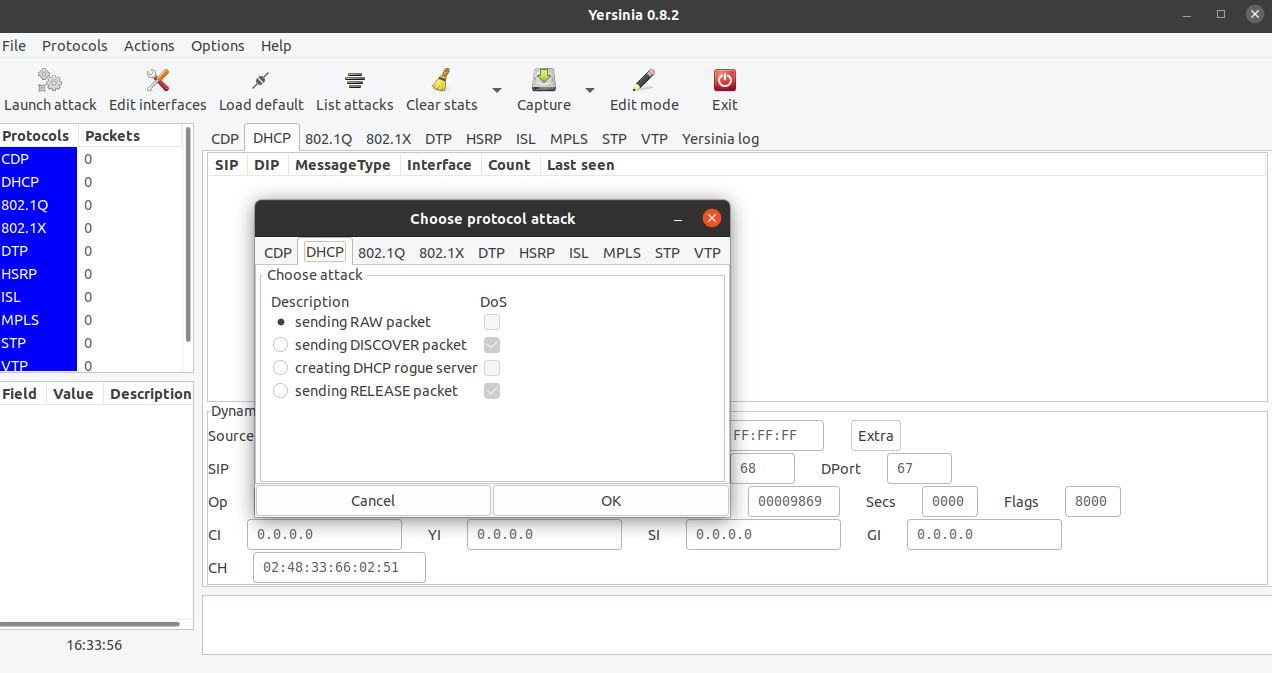This screenshot has height=673, width=1272.
Task: Open Yersinia log tab in main window
Action: [x=720, y=139]
